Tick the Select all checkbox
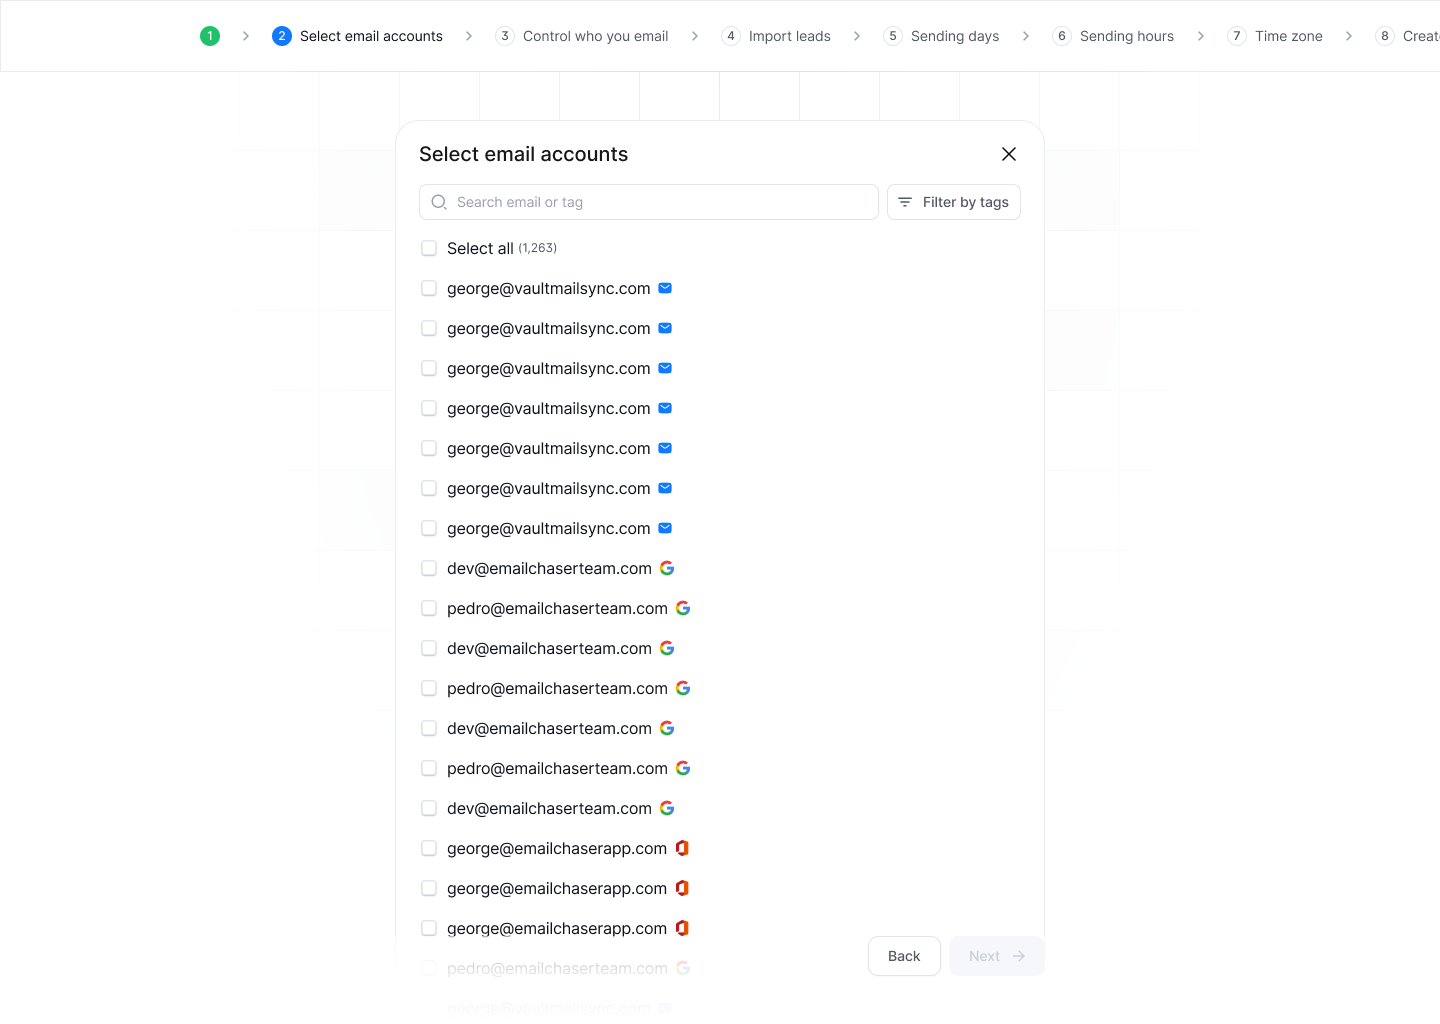 tap(429, 248)
